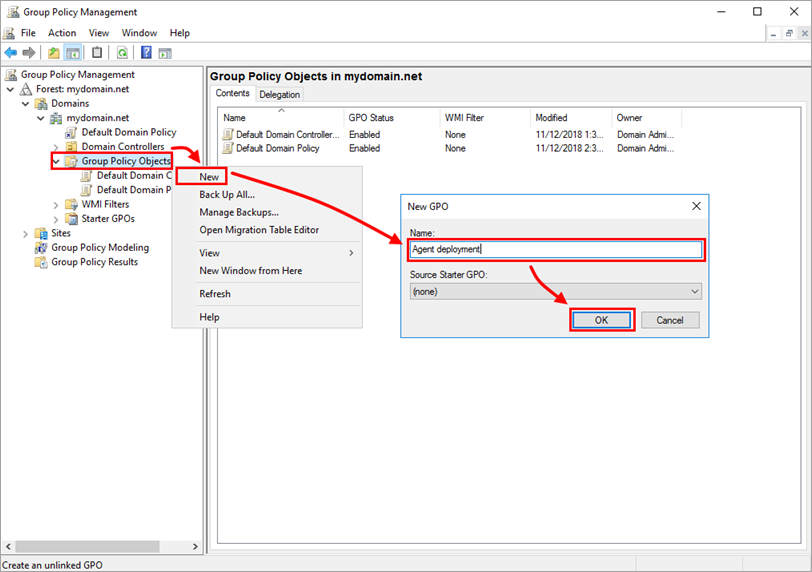Expand the Domain Controllers tree node
The width and height of the screenshot is (812, 572).
56,147
